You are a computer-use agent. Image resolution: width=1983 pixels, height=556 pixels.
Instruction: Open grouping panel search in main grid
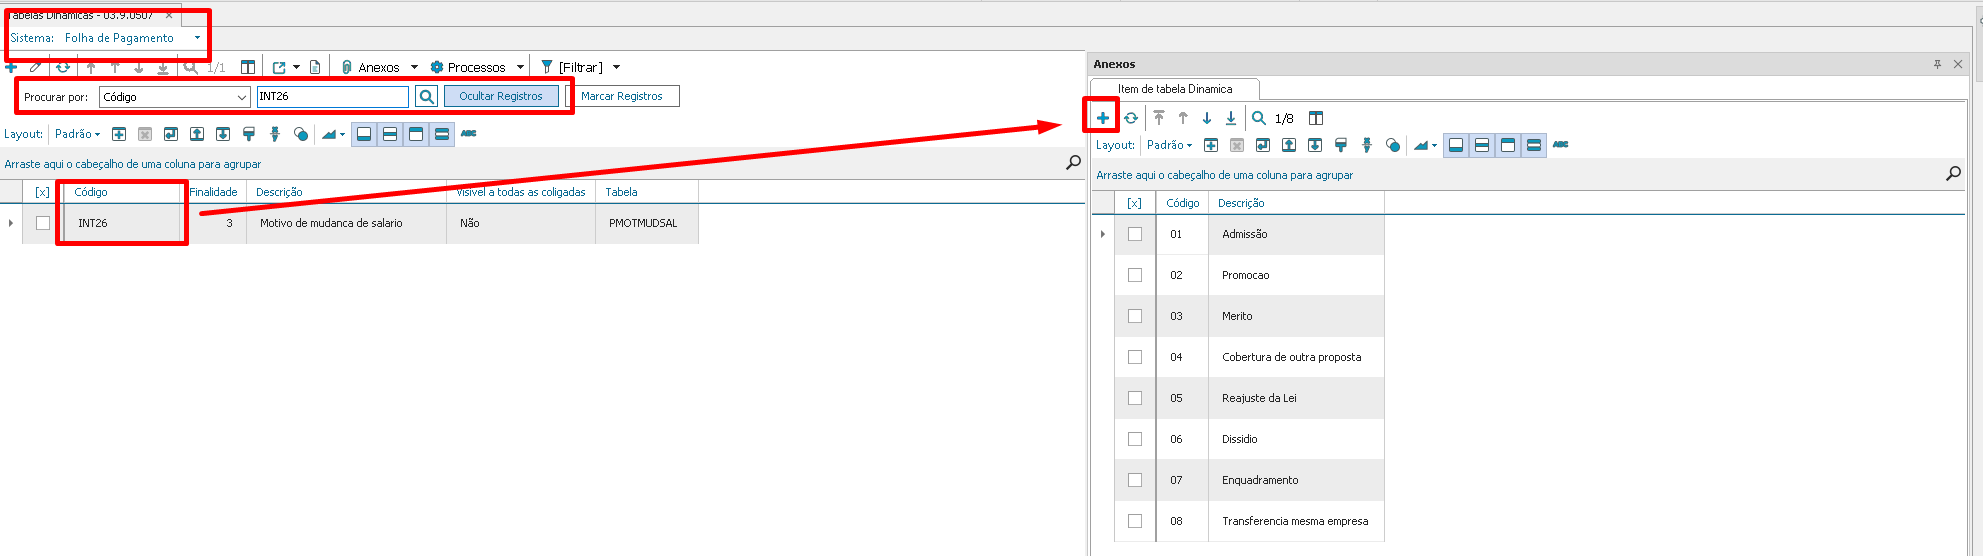click(x=1073, y=162)
